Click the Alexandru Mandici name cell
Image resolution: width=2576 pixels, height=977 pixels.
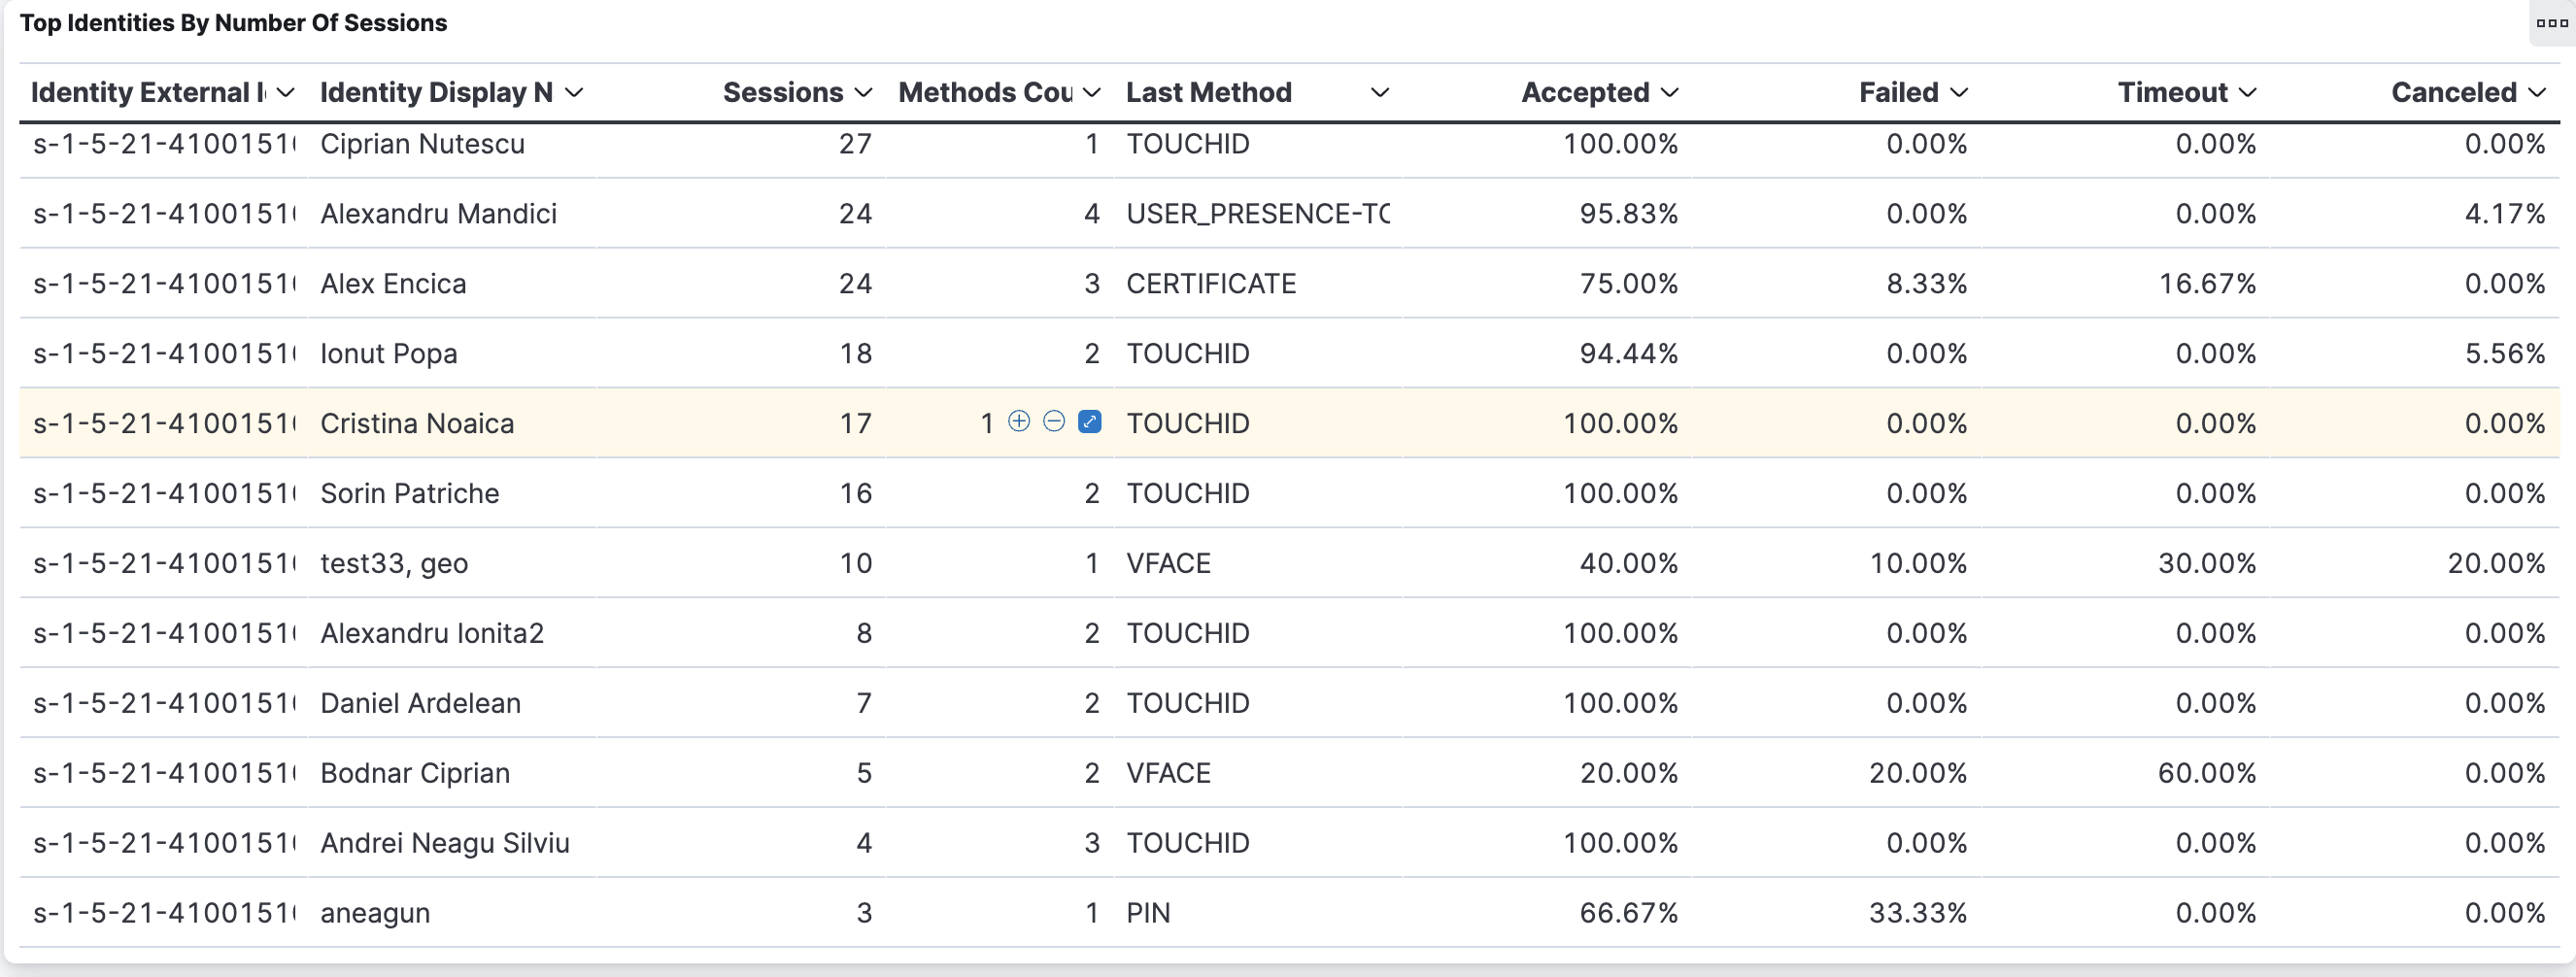(438, 214)
